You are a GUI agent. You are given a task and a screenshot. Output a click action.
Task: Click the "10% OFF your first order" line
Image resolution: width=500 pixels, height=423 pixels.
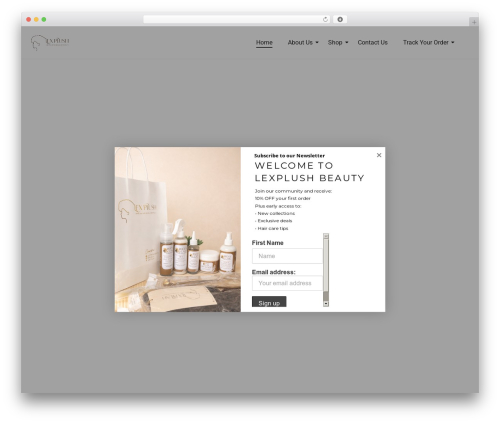tap(283, 198)
